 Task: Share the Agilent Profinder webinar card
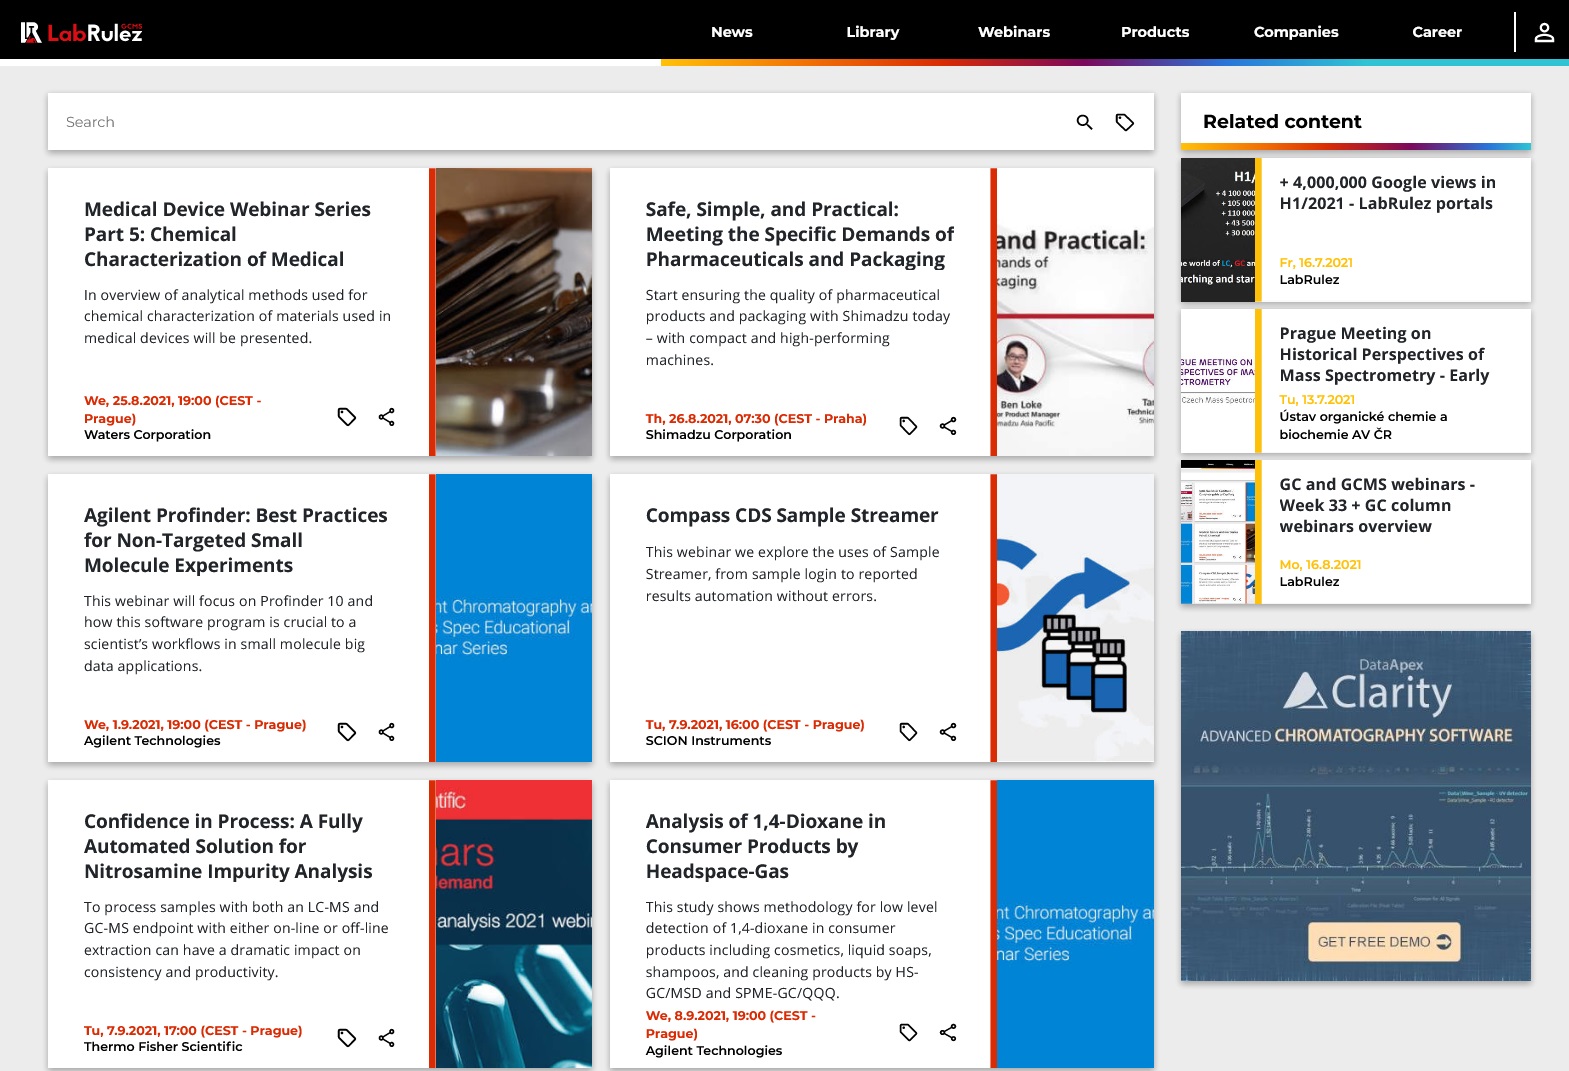387,732
